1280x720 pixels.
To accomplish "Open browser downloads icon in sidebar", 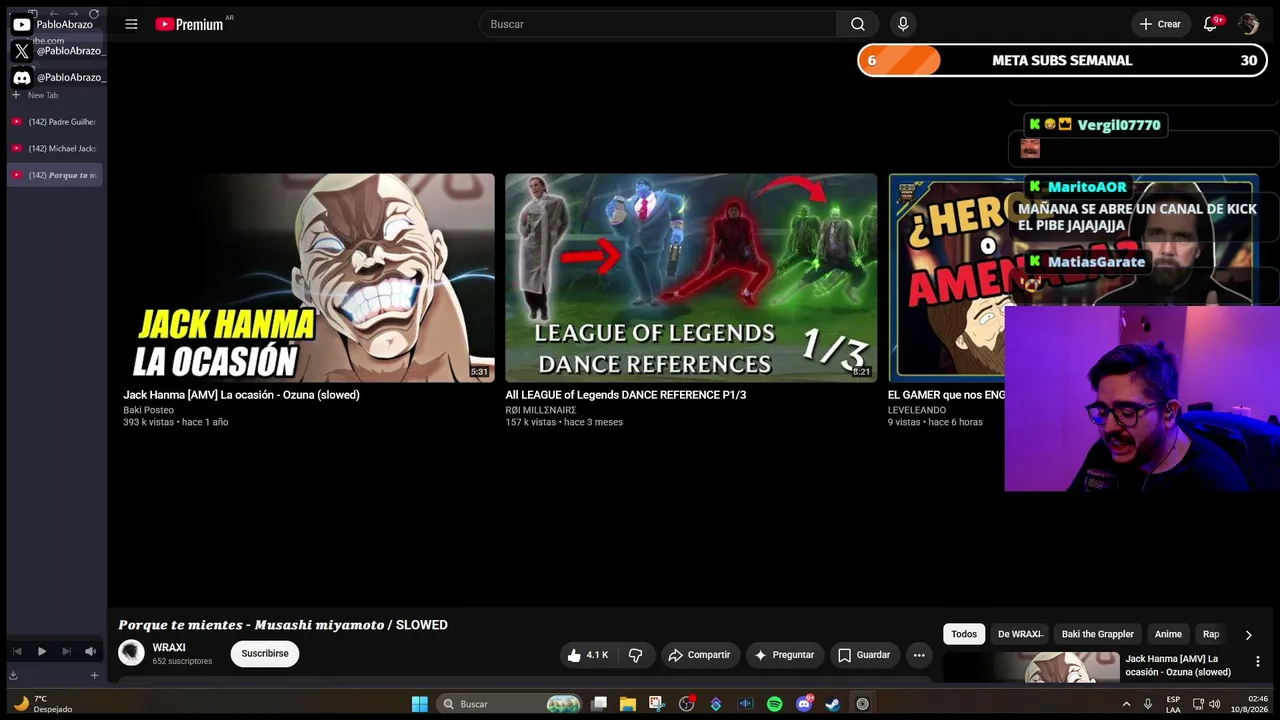I will [13, 675].
